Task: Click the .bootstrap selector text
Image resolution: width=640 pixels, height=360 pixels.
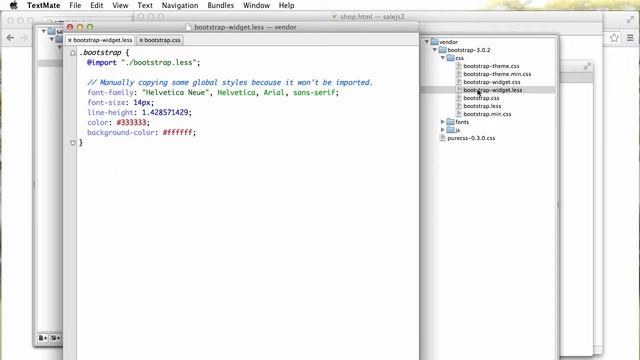Action: click(x=100, y=53)
